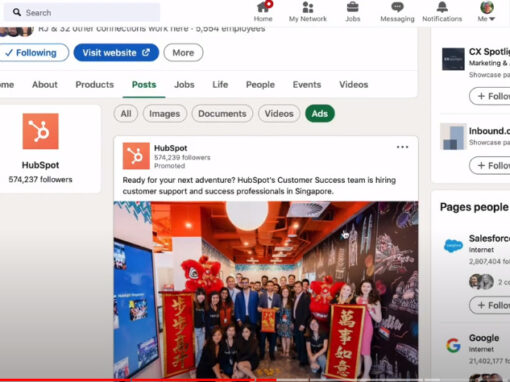
Task: Click the Inbound page logo thumbnail
Action: 453,137
